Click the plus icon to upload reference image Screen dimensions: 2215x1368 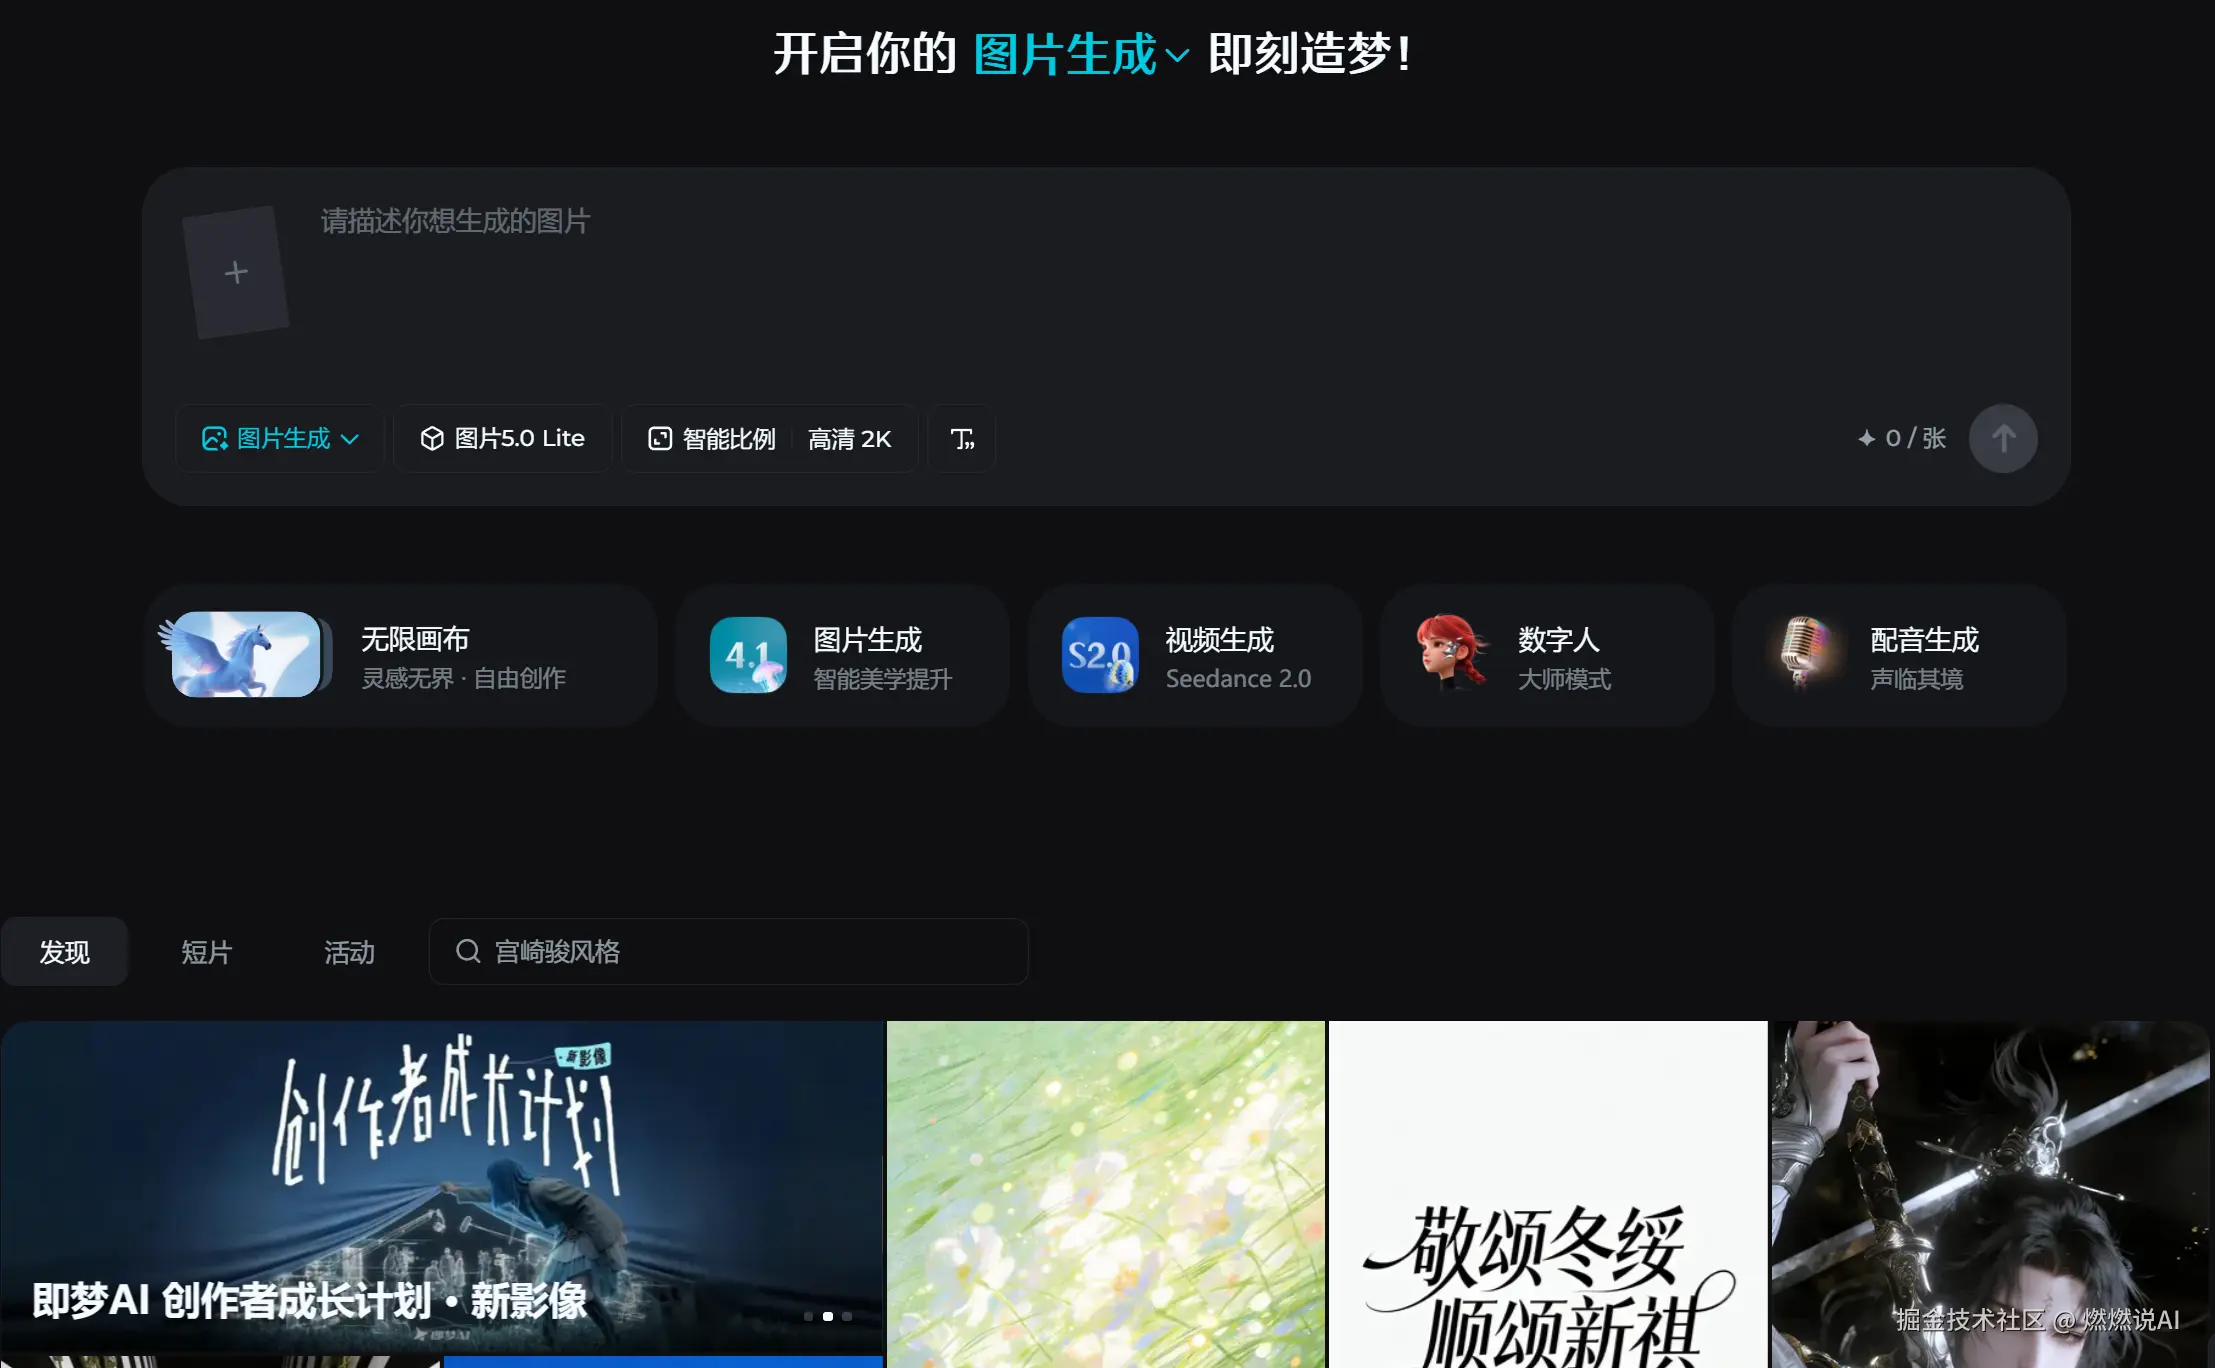click(236, 272)
